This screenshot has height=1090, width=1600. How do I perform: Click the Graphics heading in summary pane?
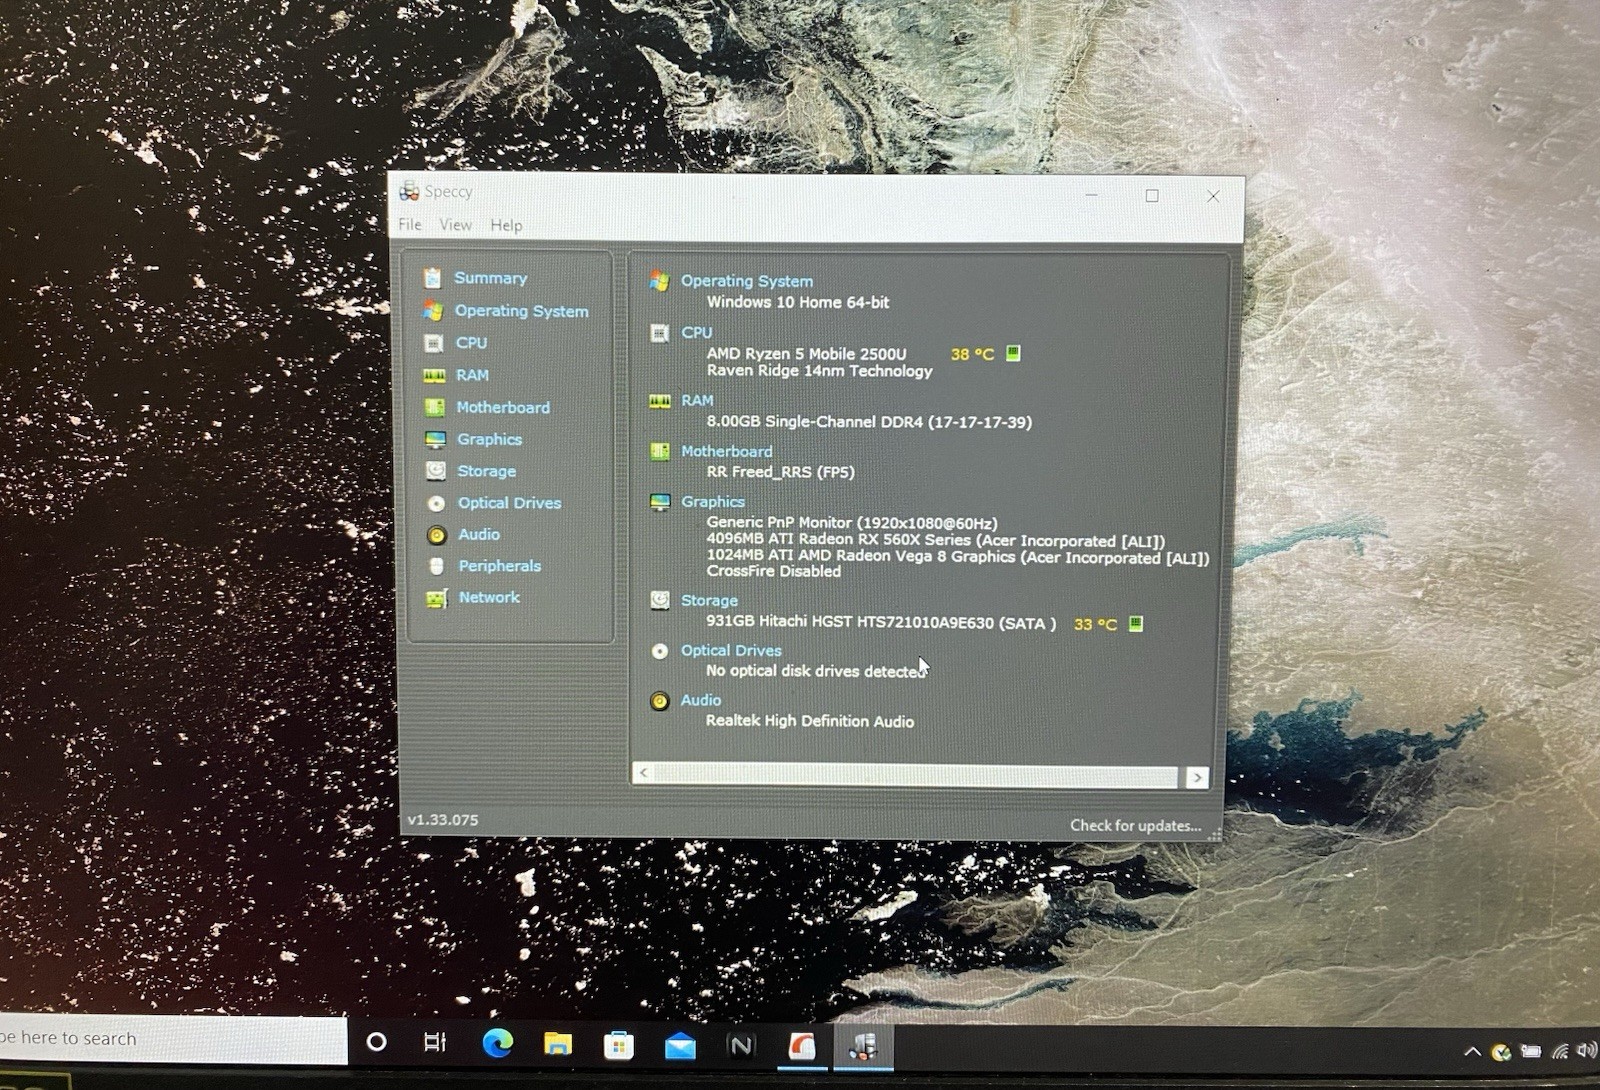coord(713,501)
